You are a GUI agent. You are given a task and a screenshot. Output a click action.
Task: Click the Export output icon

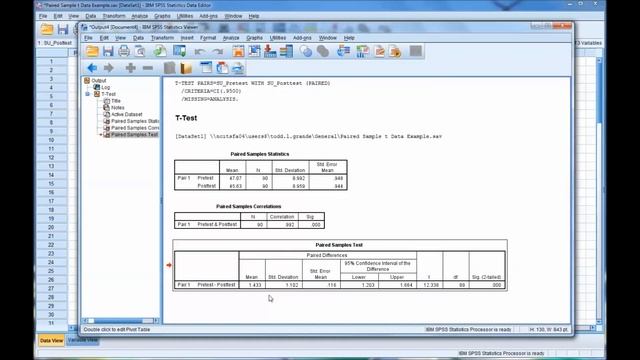tap(160, 51)
